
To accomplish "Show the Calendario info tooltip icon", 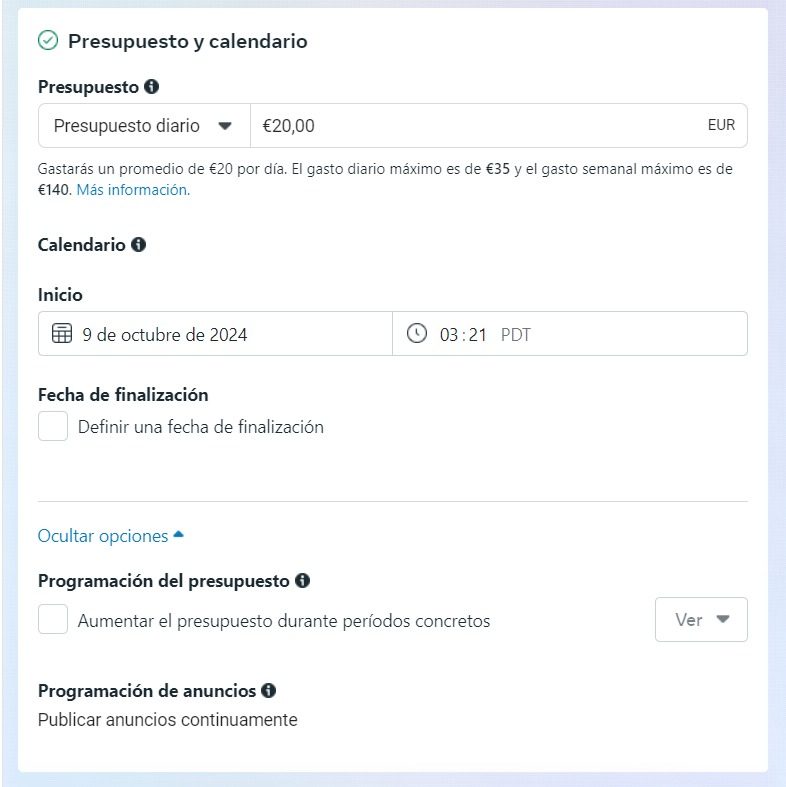I will coord(139,244).
